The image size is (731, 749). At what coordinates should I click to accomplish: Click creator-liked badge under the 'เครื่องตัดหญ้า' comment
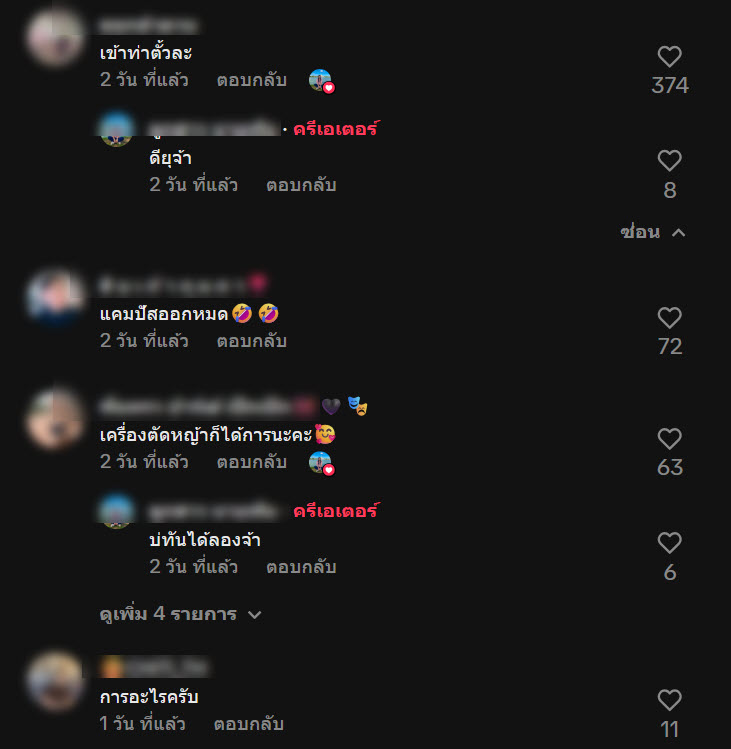(322, 463)
